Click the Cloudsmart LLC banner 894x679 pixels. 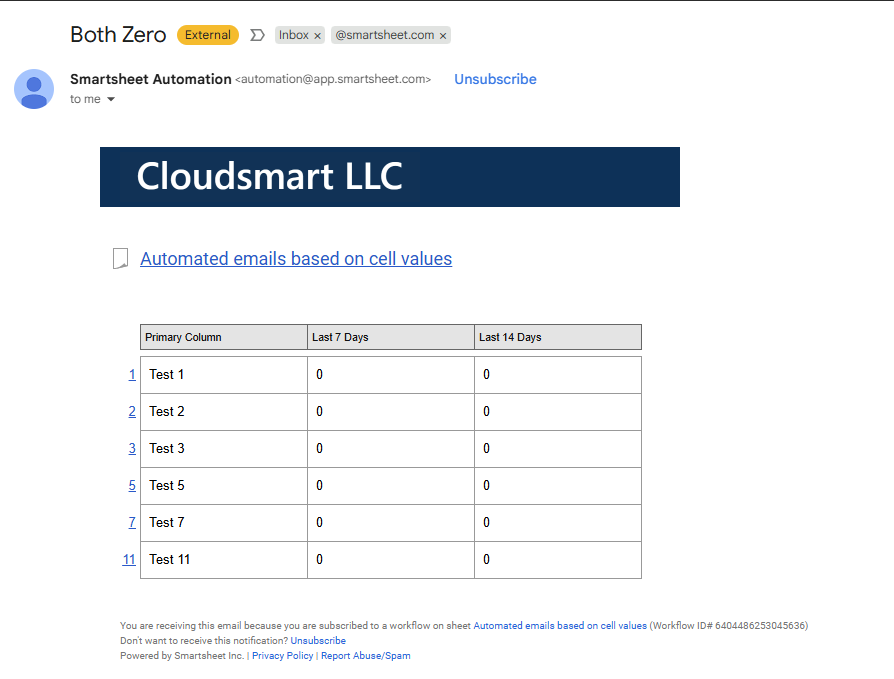[390, 177]
